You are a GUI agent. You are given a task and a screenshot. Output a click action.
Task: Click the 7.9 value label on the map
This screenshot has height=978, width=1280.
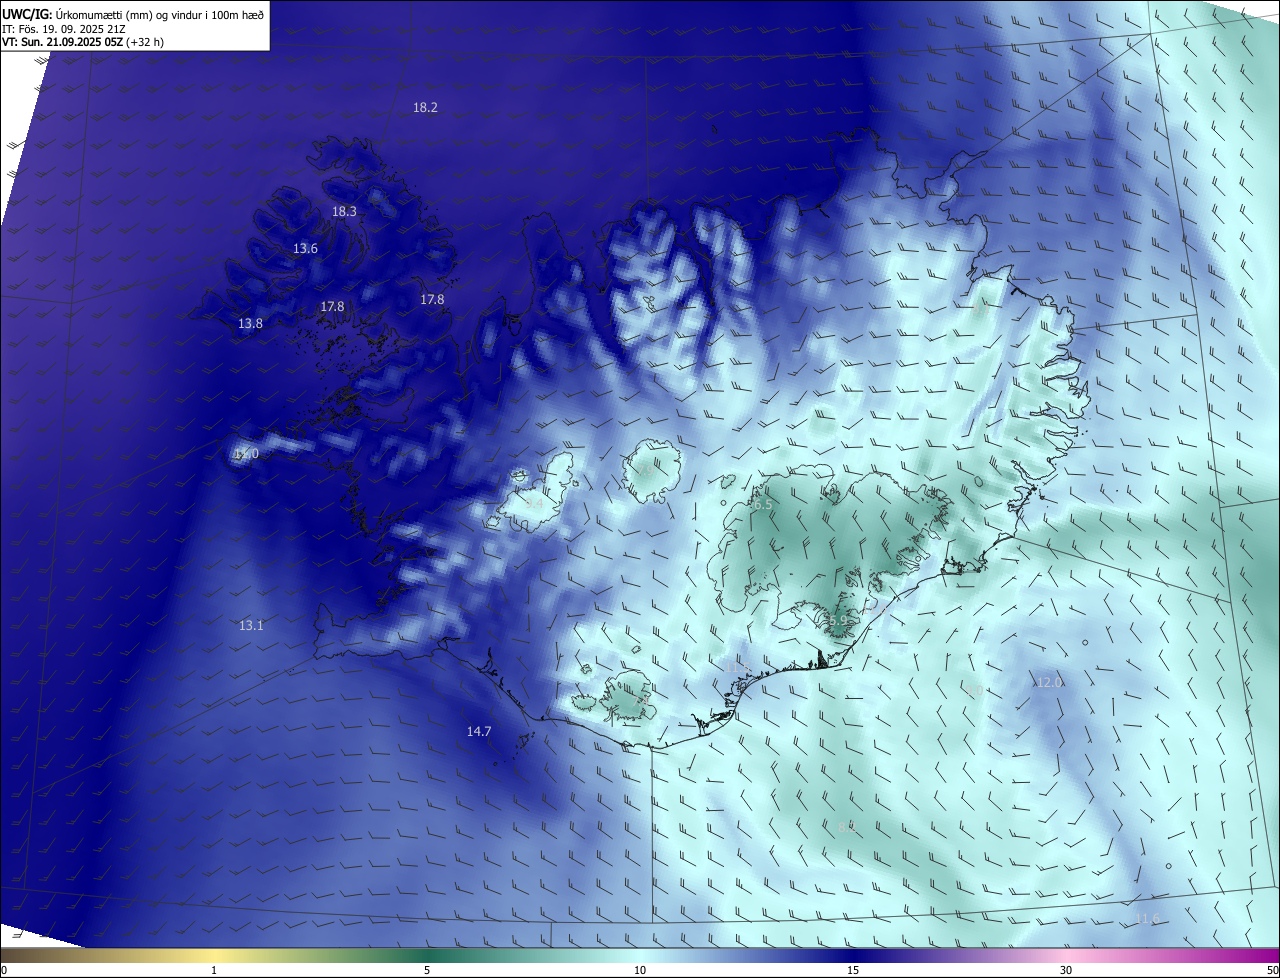645,470
